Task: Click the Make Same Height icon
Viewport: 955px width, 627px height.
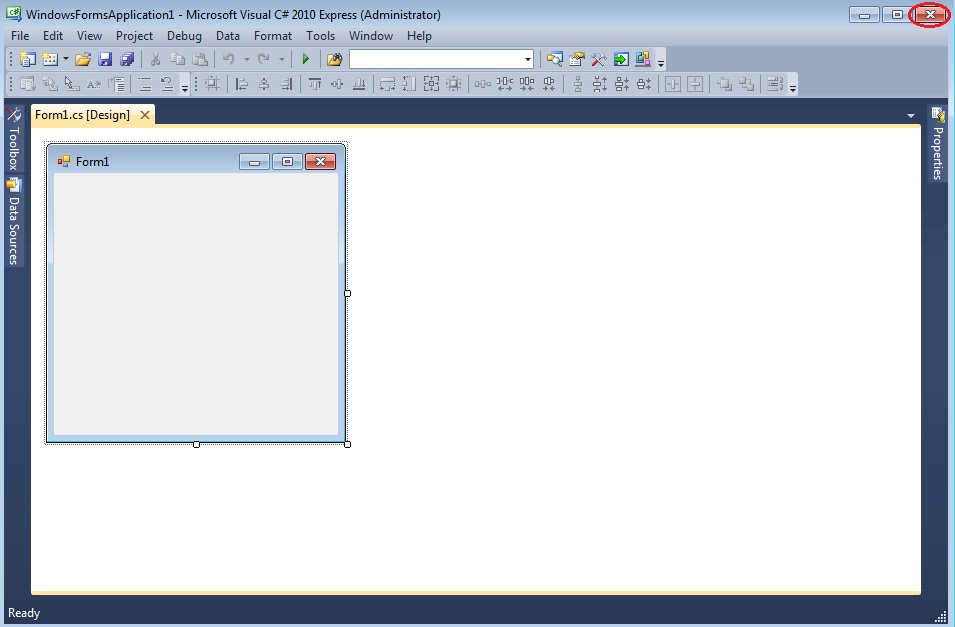Action: click(409, 83)
